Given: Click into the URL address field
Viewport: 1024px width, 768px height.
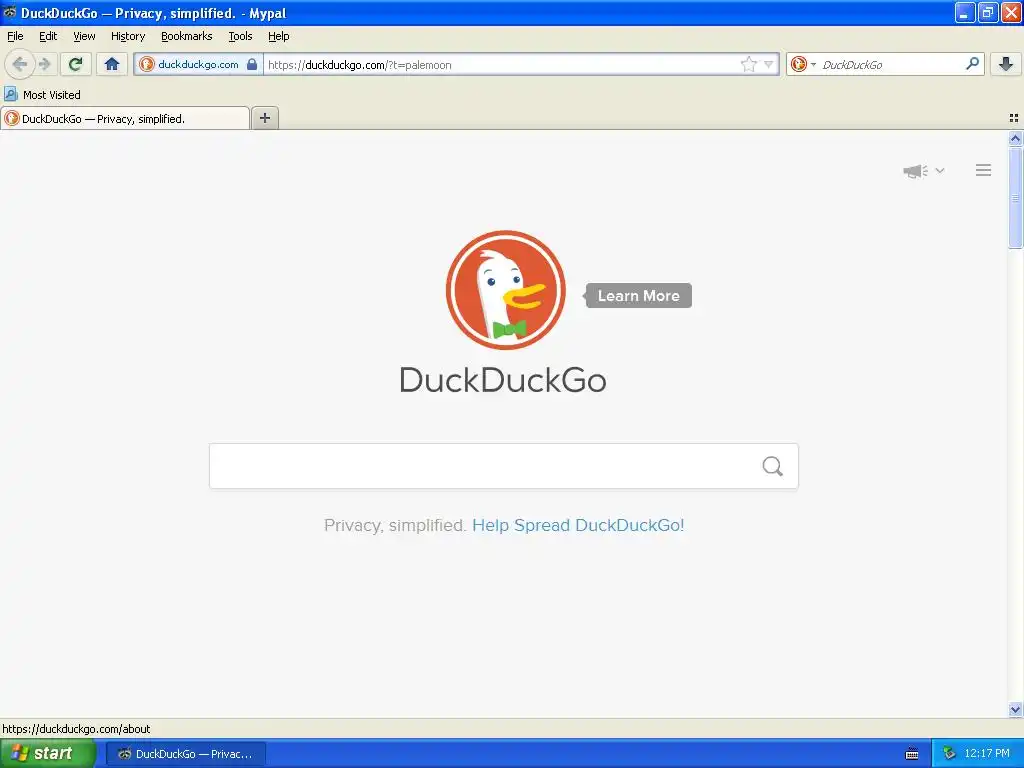Looking at the screenshot, I should click(x=500, y=64).
